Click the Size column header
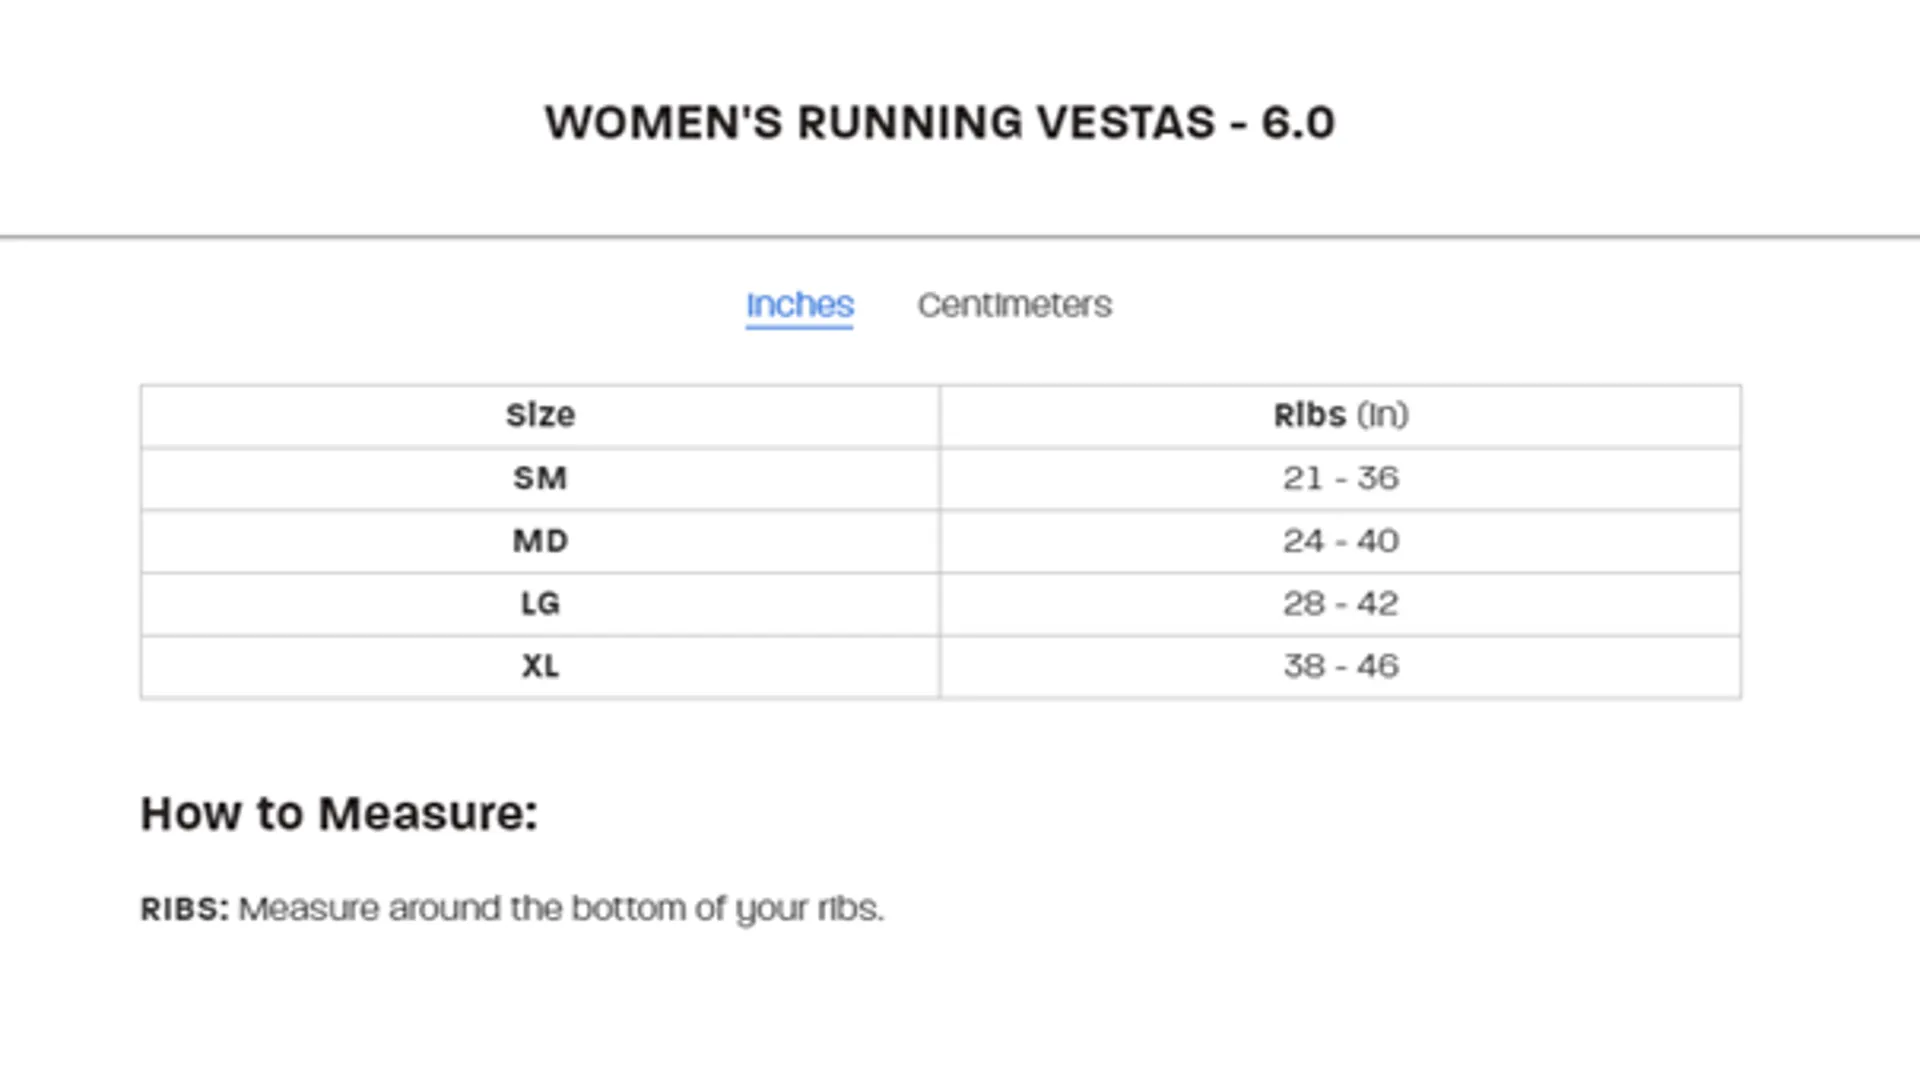The width and height of the screenshot is (1920, 1079). click(x=540, y=415)
